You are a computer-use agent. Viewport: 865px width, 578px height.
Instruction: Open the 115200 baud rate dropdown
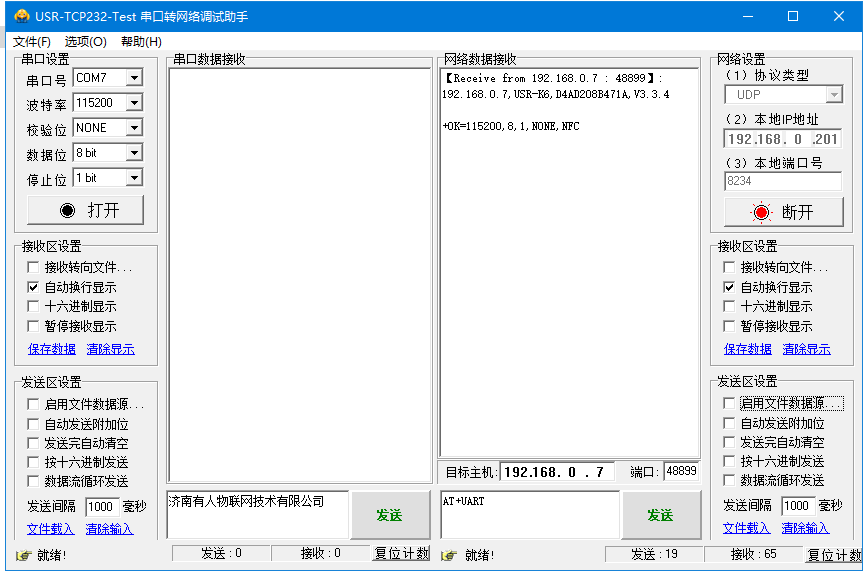point(134,103)
